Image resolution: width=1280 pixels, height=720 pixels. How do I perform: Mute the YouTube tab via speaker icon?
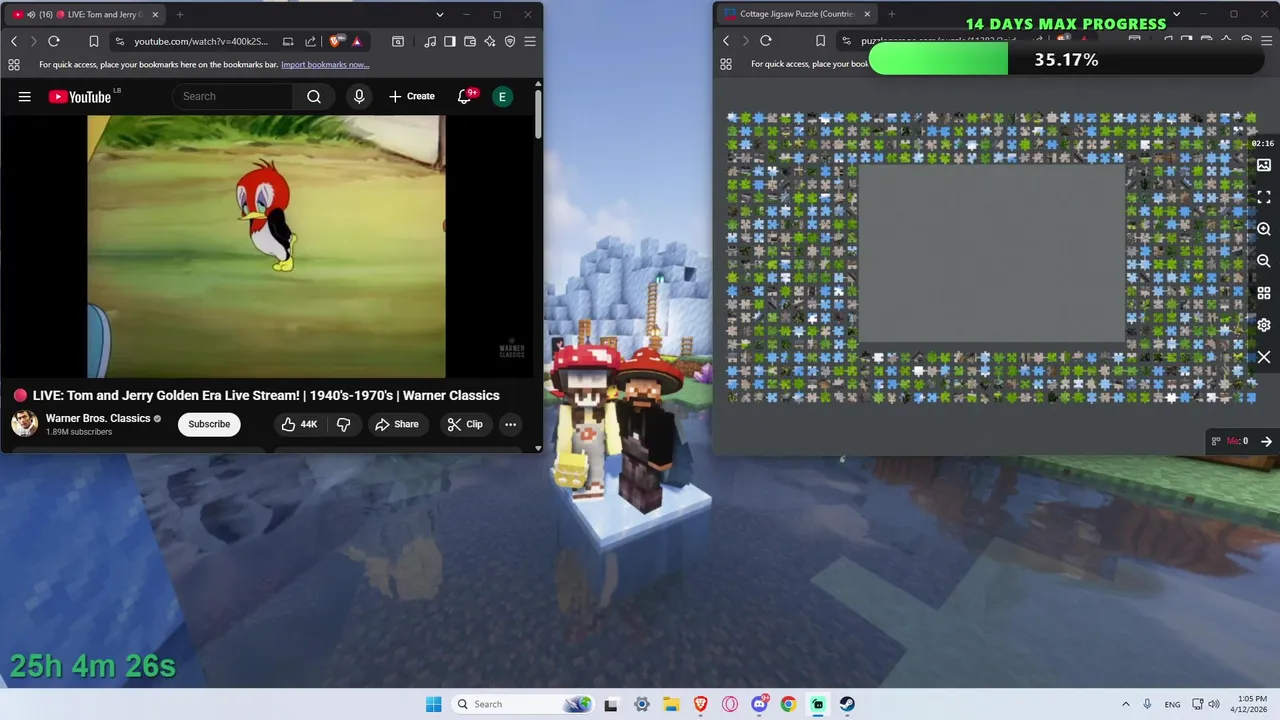[x=31, y=15]
